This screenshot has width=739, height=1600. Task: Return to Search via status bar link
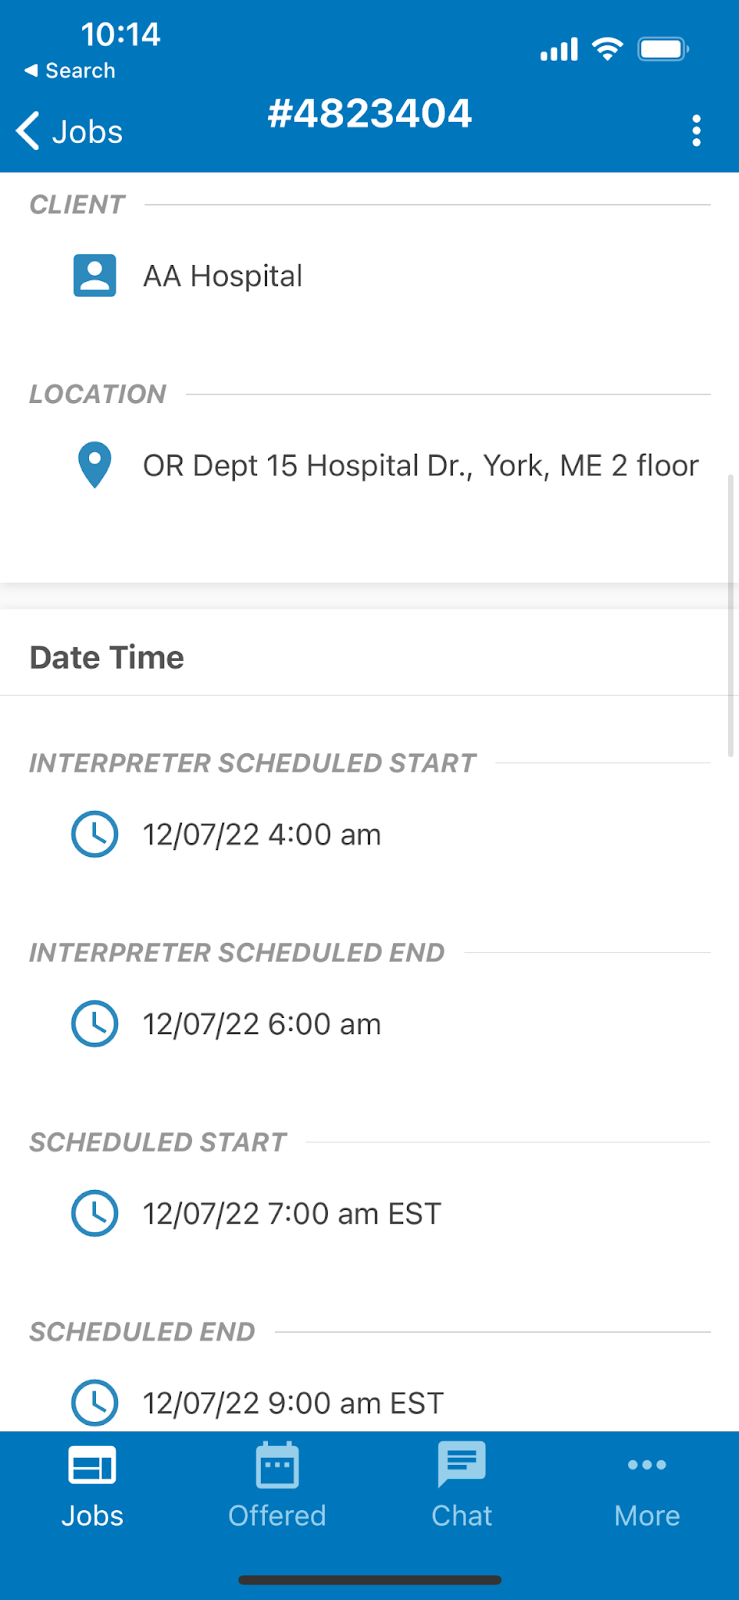70,71
